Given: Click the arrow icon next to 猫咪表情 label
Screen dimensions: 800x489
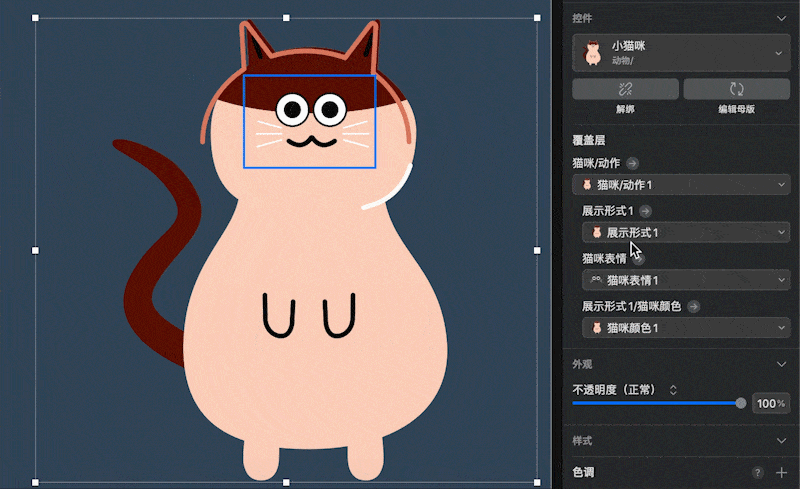Looking at the screenshot, I should (639, 259).
